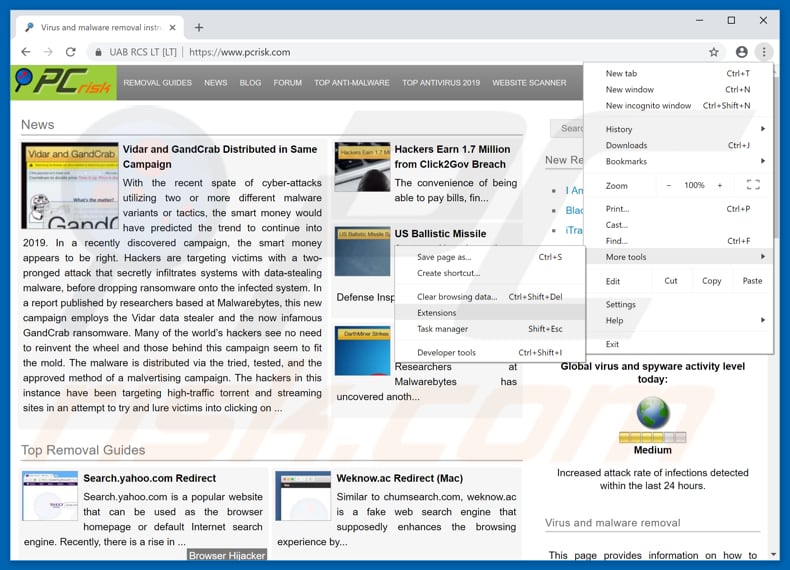Choose Find... in the menu
Image resolution: width=790 pixels, height=570 pixels.
tap(679, 241)
